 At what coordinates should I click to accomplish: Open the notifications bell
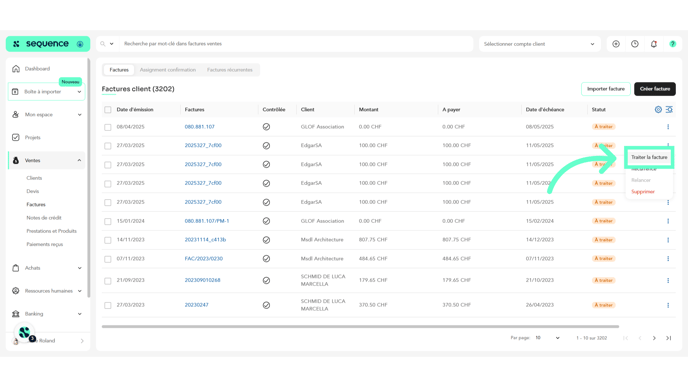click(x=654, y=44)
